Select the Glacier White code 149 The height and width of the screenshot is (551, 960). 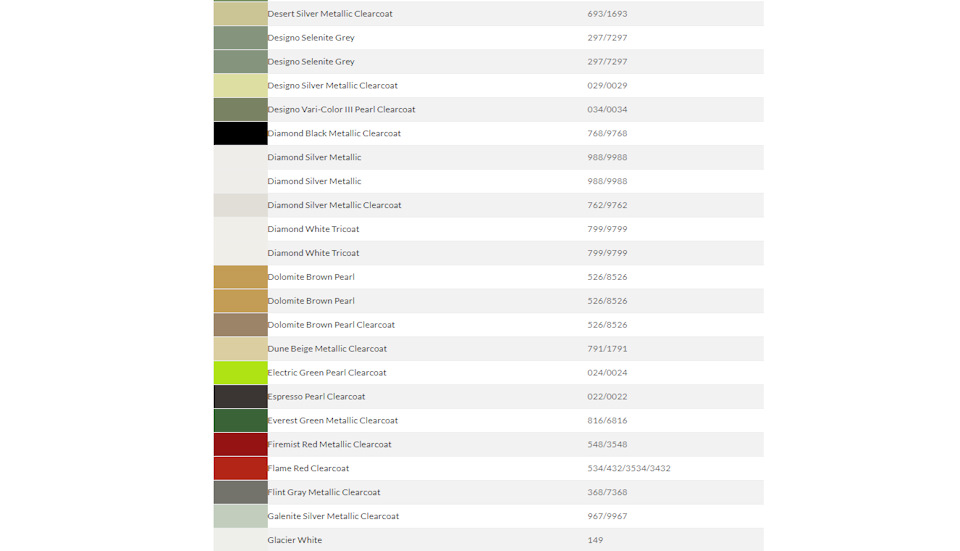tap(595, 540)
